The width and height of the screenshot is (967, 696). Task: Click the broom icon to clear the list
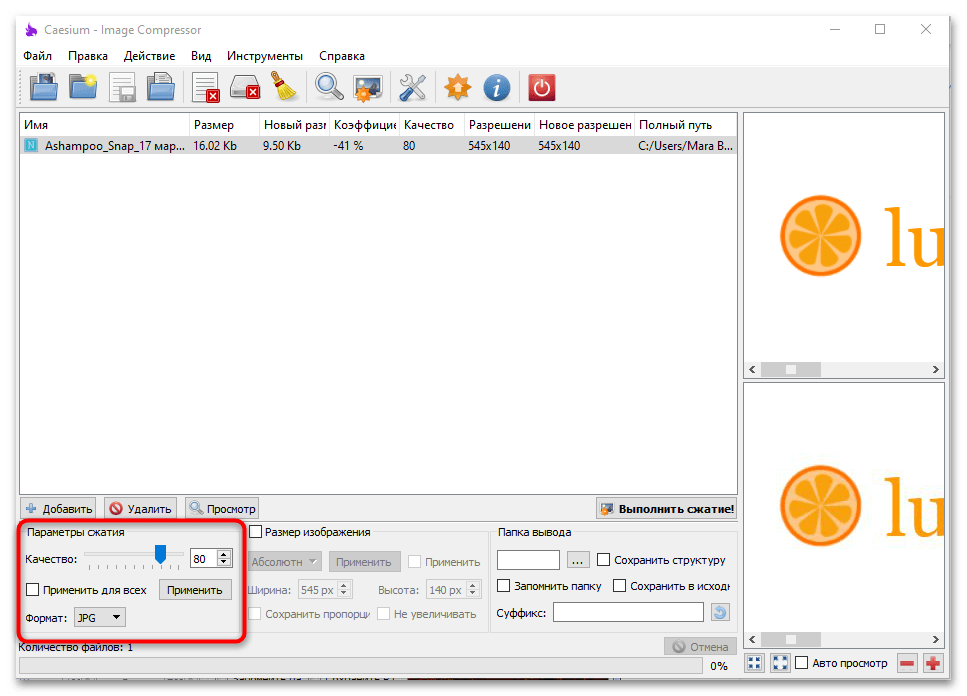pos(286,88)
